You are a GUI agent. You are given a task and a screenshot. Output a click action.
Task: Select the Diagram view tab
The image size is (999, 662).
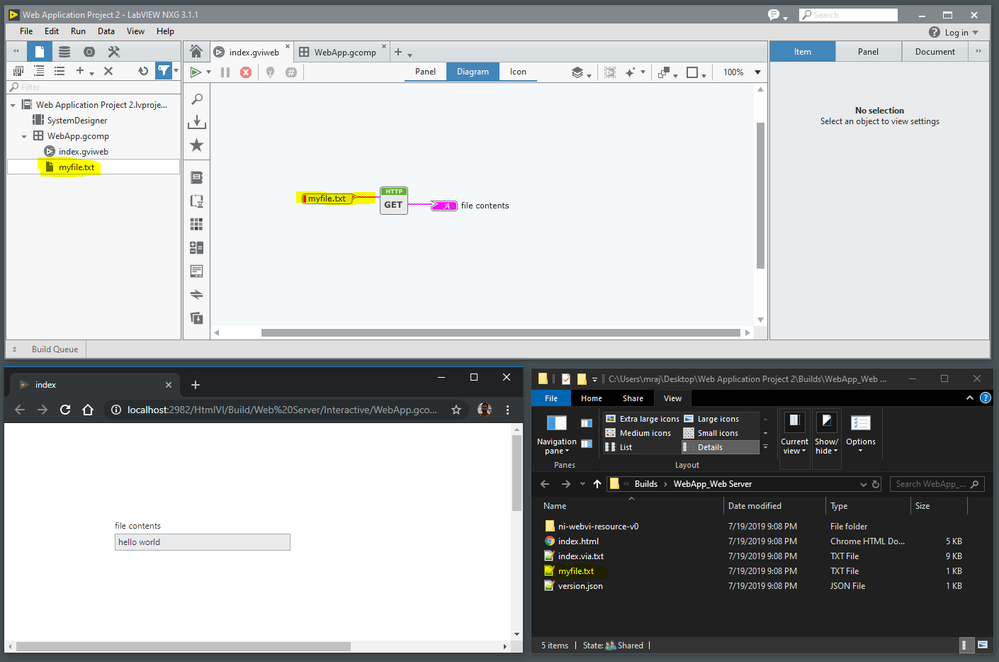[x=473, y=71]
